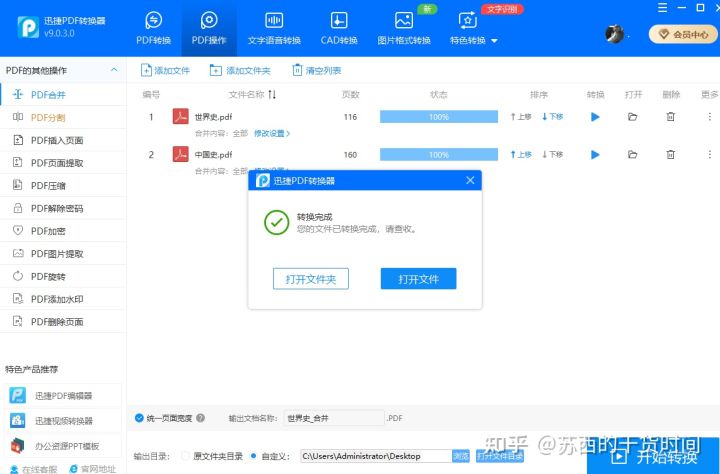Viewport: 720px width, 474px height.
Task: Click 清空列表 toolbar button
Action: 316,70
